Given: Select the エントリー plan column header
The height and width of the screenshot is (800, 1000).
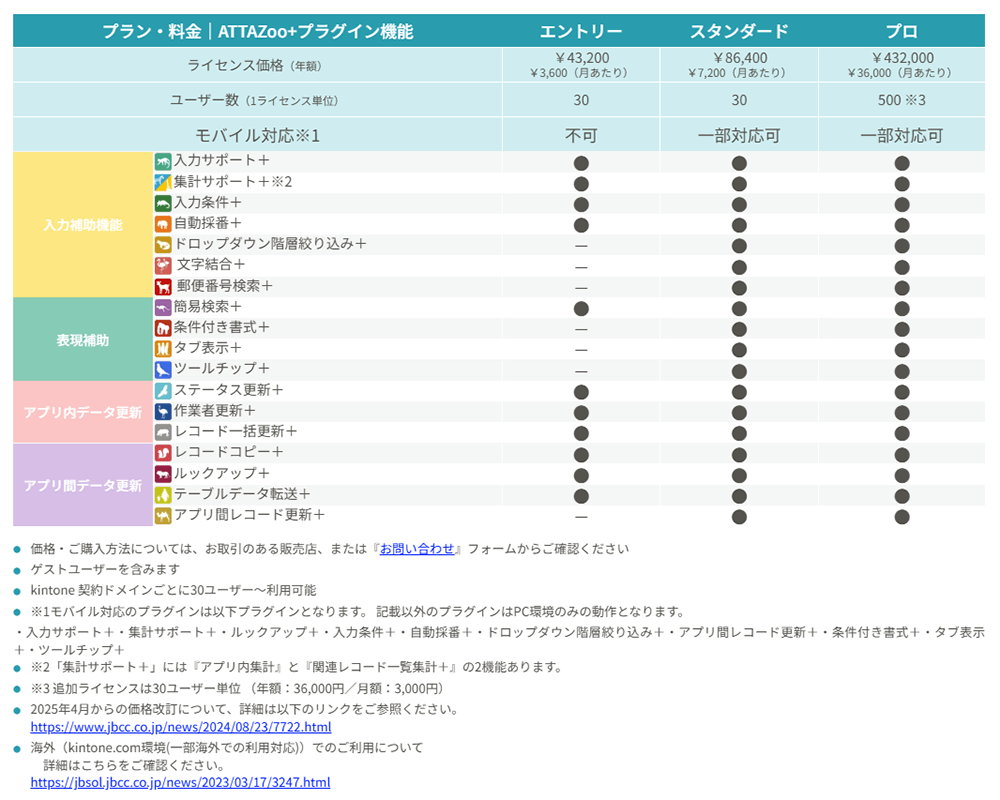Looking at the screenshot, I should point(581,30).
